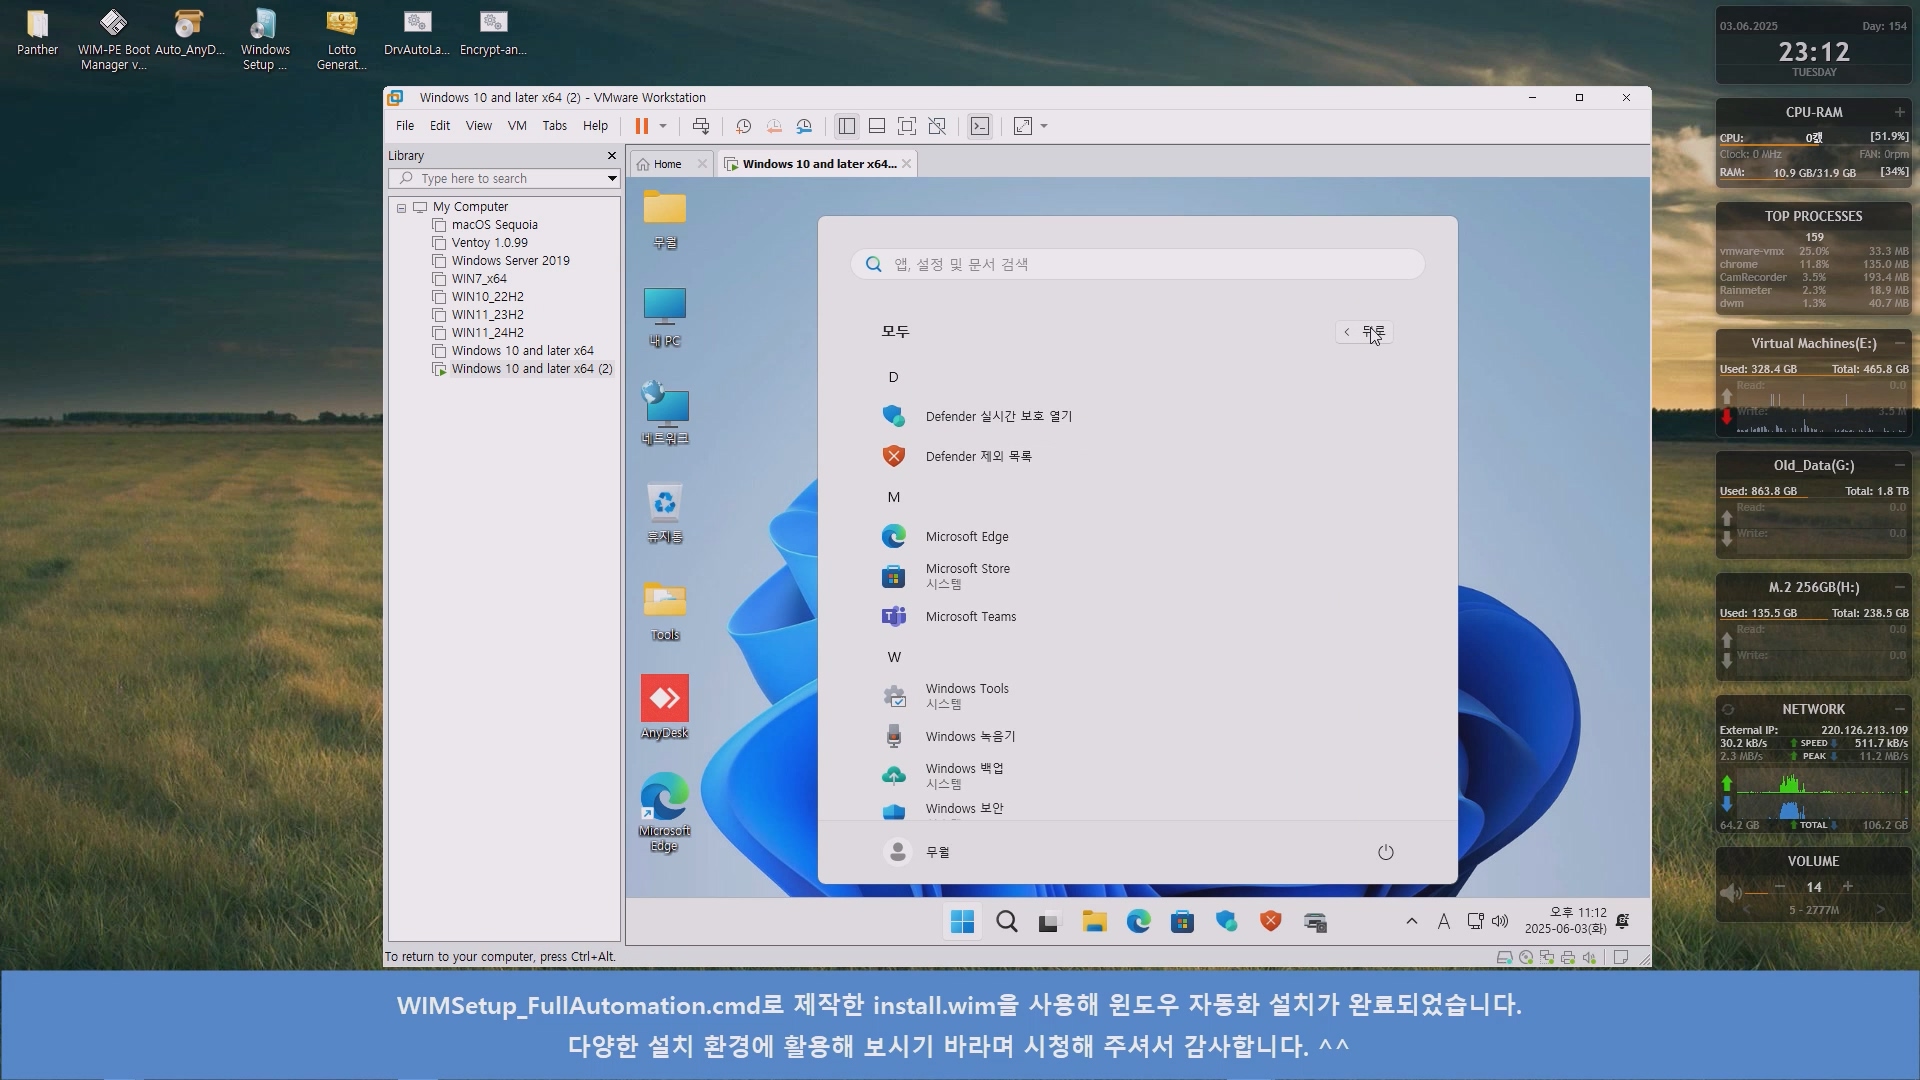Open Microsoft Teams in the app list
The width and height of the screenshot is (1920, 1080).
point(970,617)
